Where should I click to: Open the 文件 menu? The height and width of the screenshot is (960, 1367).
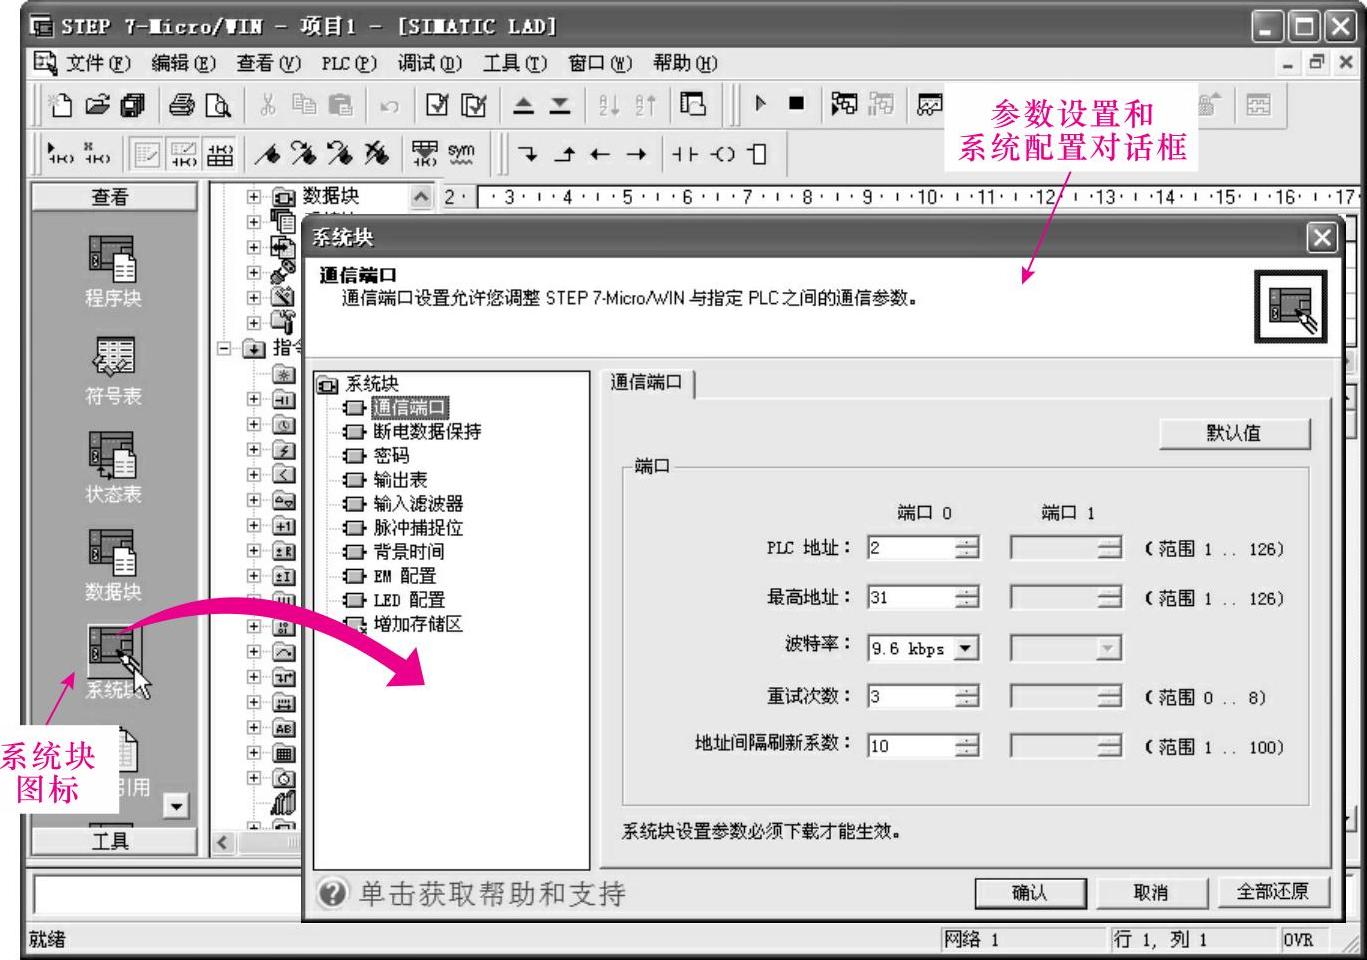coord(98,63)
